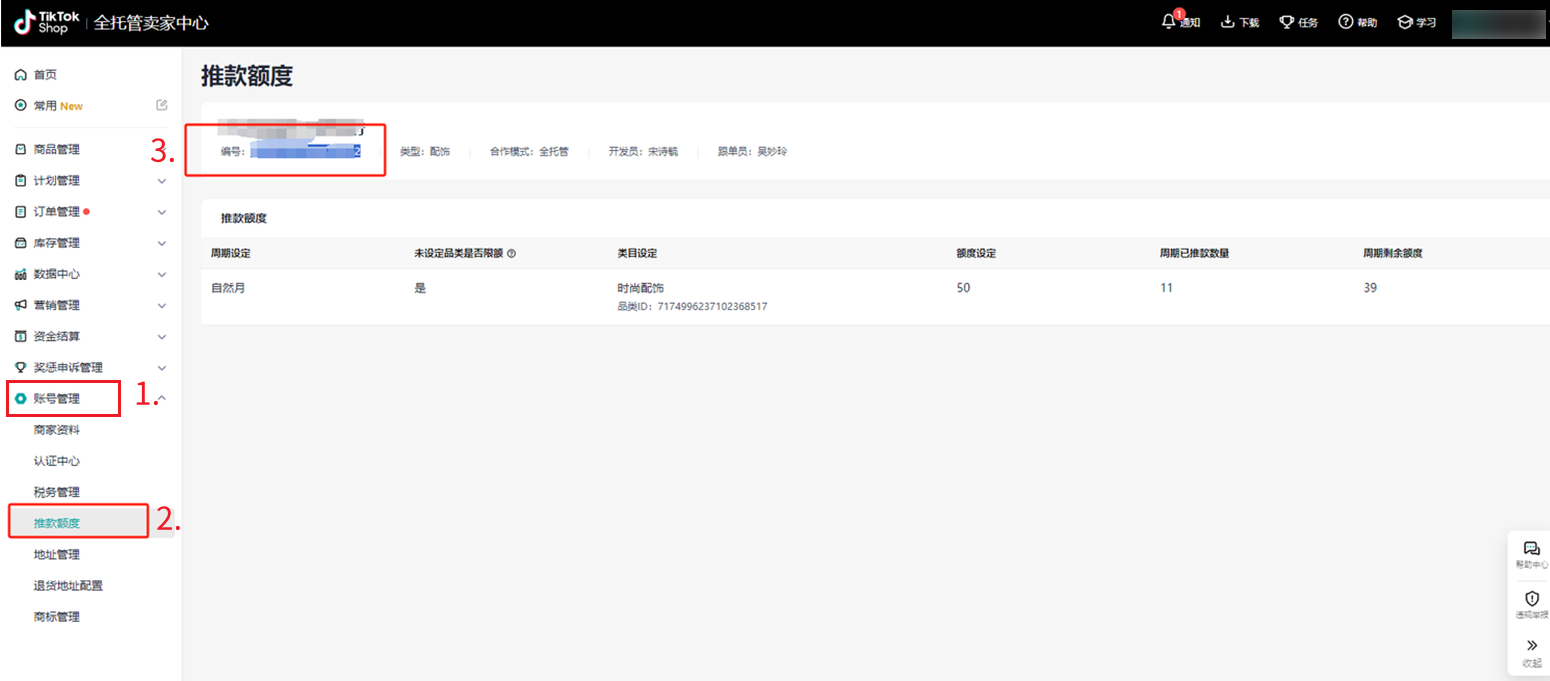Click the 违规举报 shield icon
The width and height of the screenshot is (1550, 681).
coord(1531,598)
